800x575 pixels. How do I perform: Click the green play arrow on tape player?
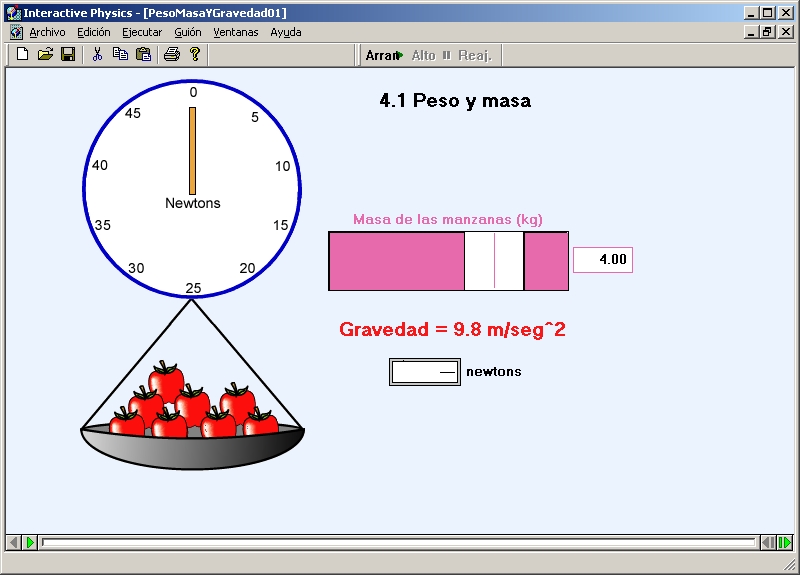[x=30, y=542]
